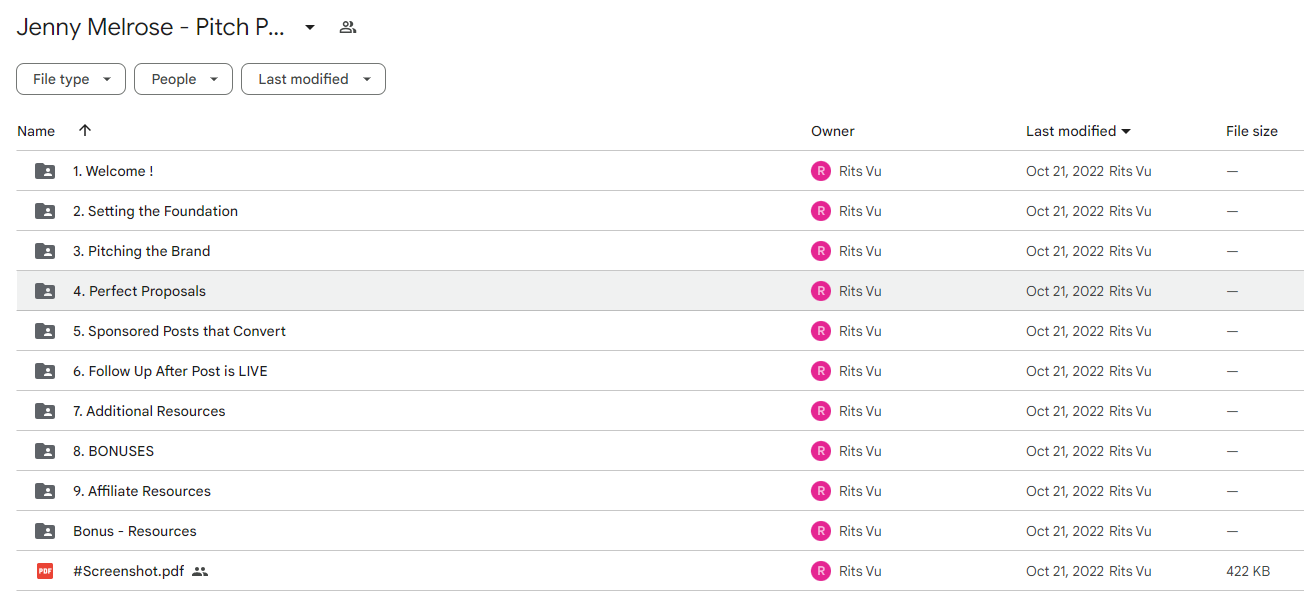Click the folder icon for 3. Pitching the Brand
1304x616 pixels.
[45, 251]
